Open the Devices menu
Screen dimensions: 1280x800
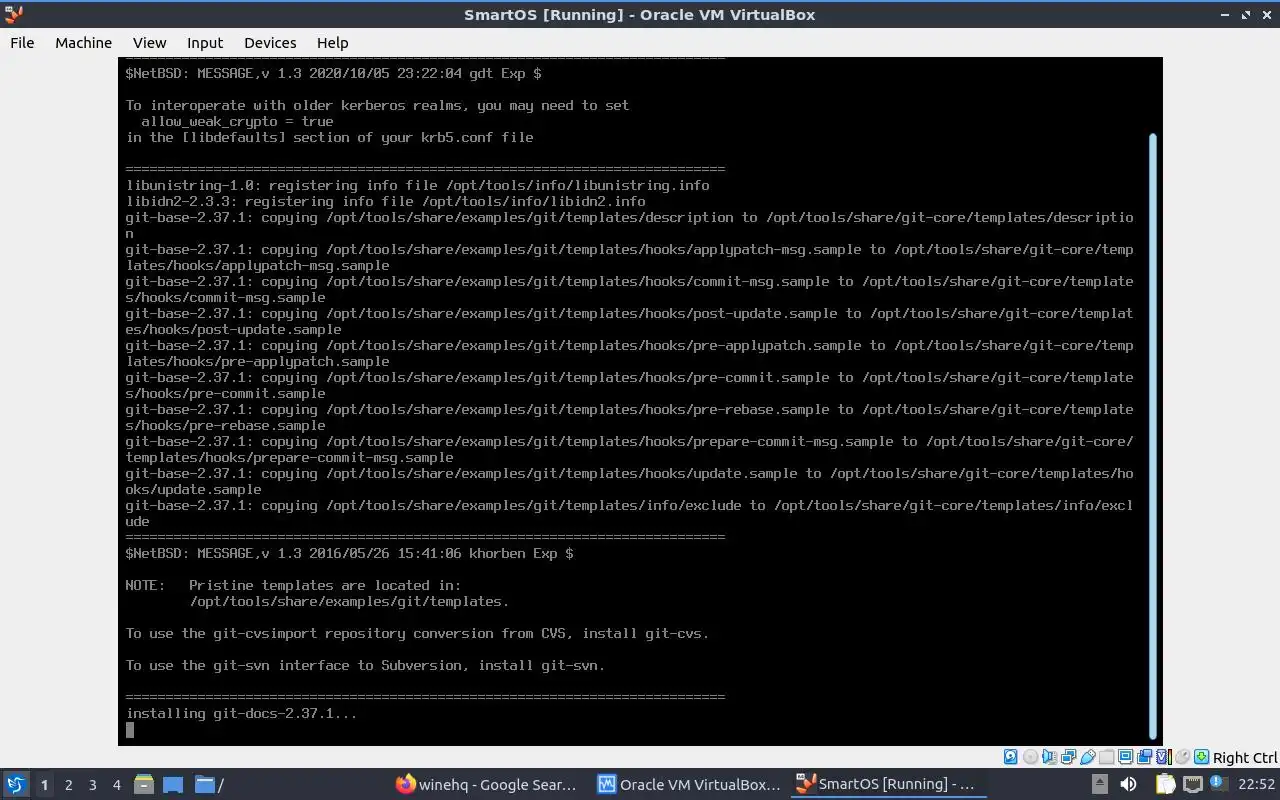click(x=270, y=43)
